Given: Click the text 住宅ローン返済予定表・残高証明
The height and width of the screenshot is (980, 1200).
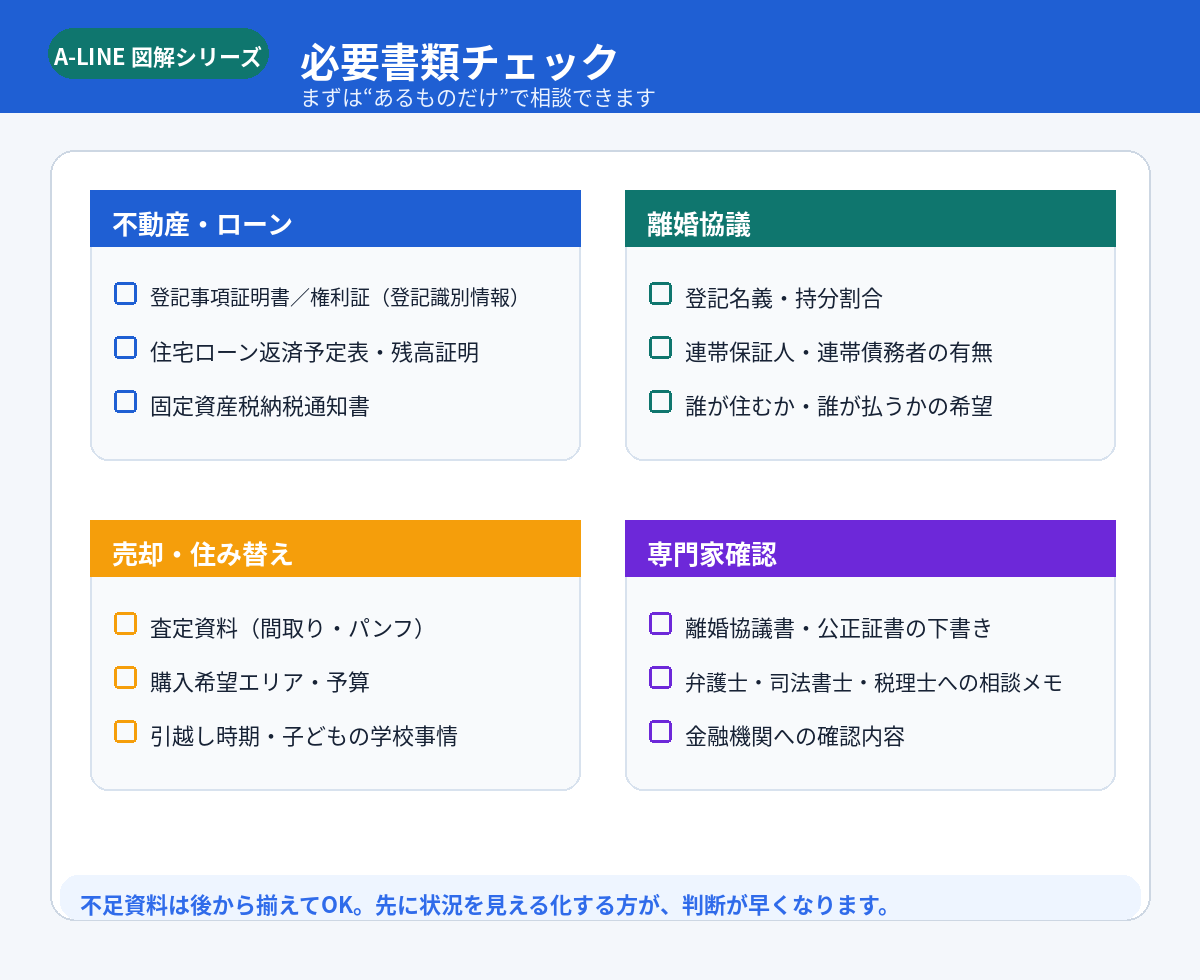Looking at the screenshot, I should tap(314, 352).
